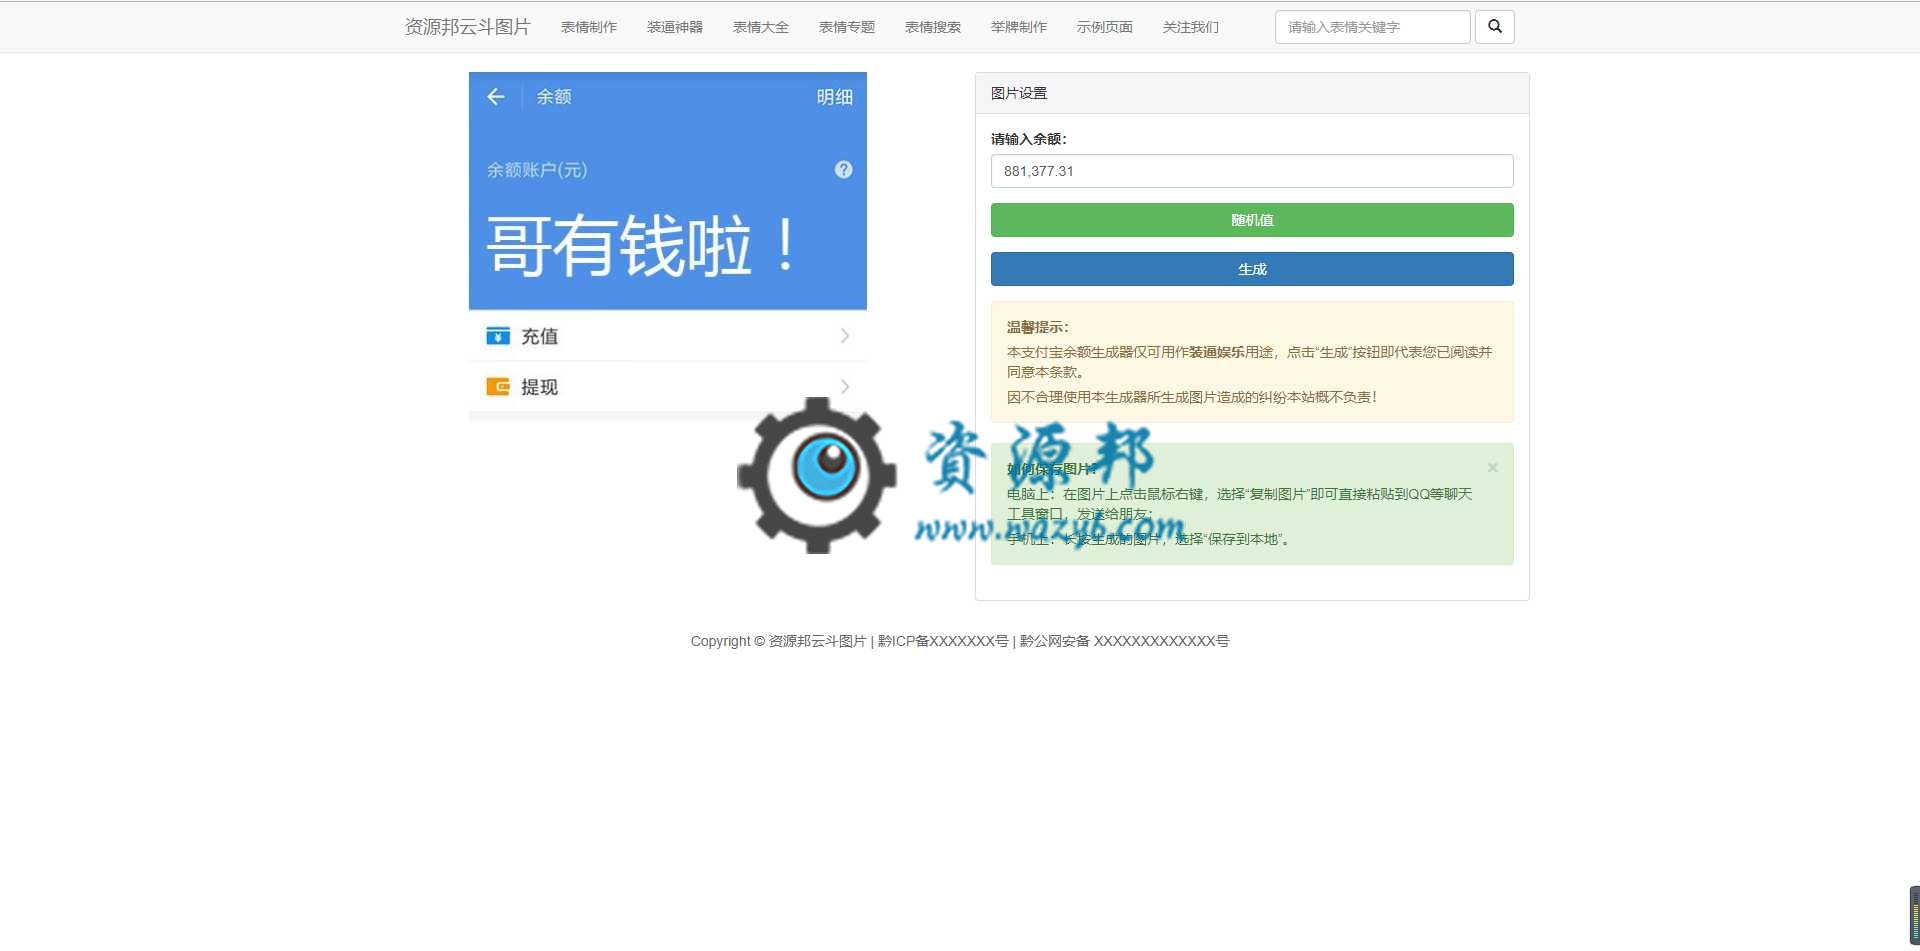The width and height of the screenshot is (1920, 951).
Task: Open the 举牌制作 menu item
Action: (x=1019, y=27)
